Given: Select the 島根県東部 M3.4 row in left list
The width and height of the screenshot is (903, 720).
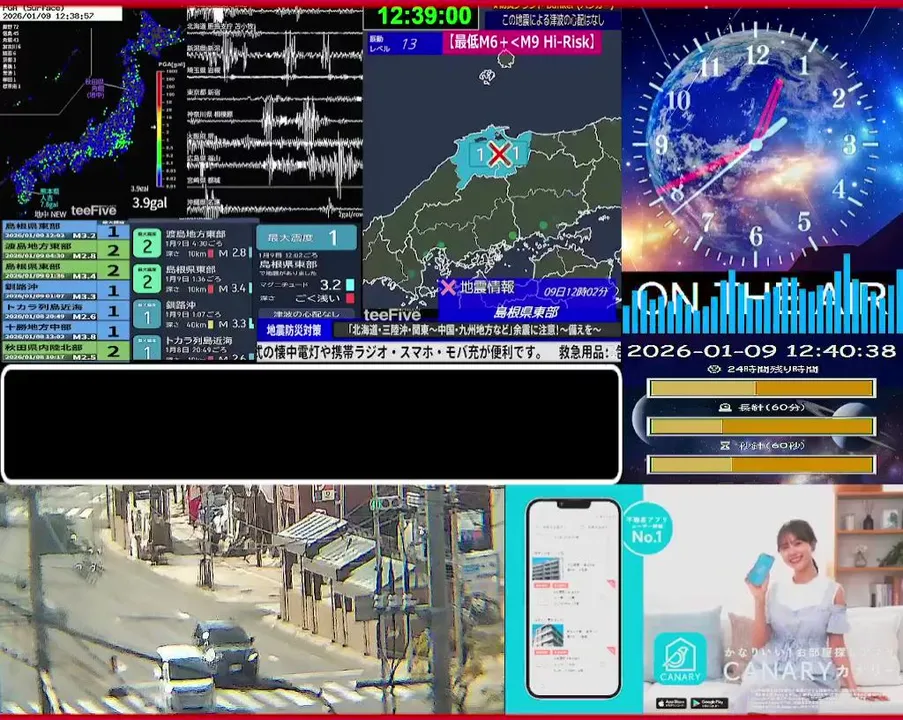Looking at the screenshot, I should tap(65, 271).
